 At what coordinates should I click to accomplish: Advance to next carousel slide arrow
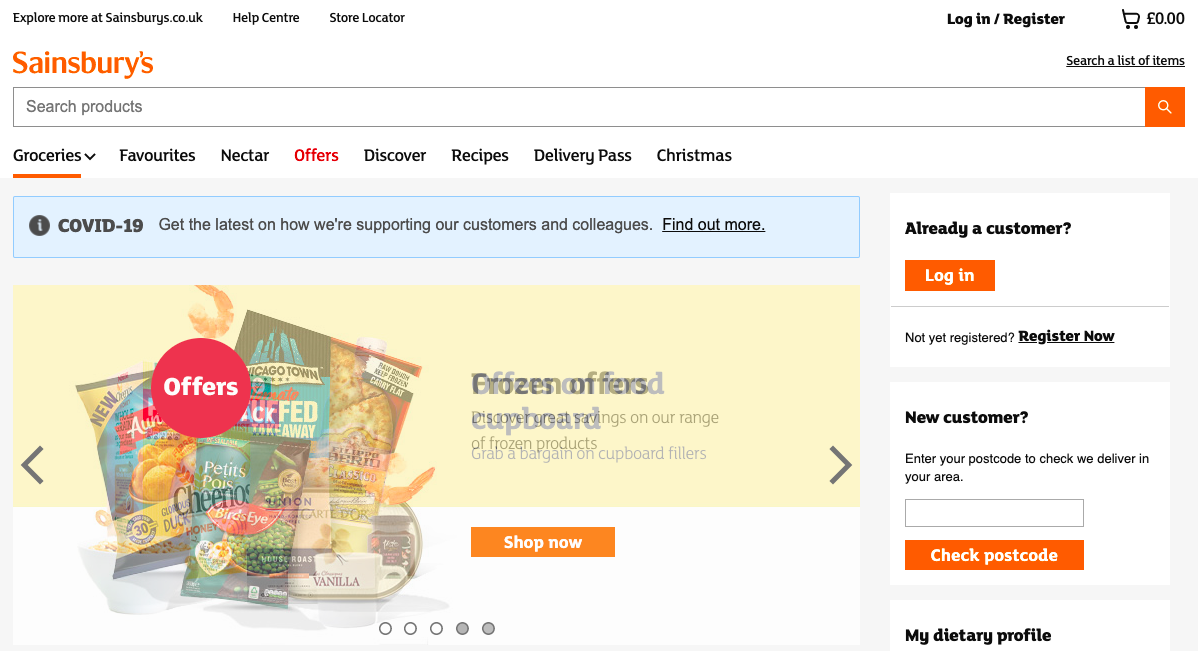840,465
